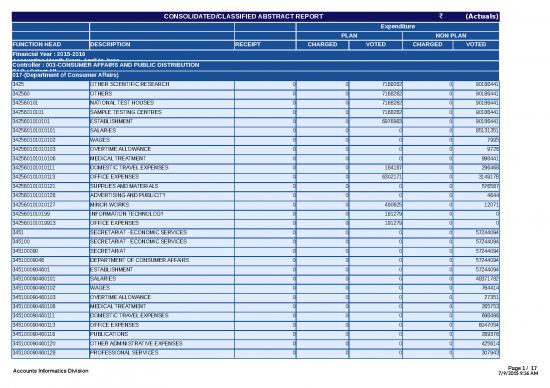Image resolution: width=550 pixels, height=388 pixels.
Task: Click the FUNCTION HEAD column header
Action: (37, 45)
